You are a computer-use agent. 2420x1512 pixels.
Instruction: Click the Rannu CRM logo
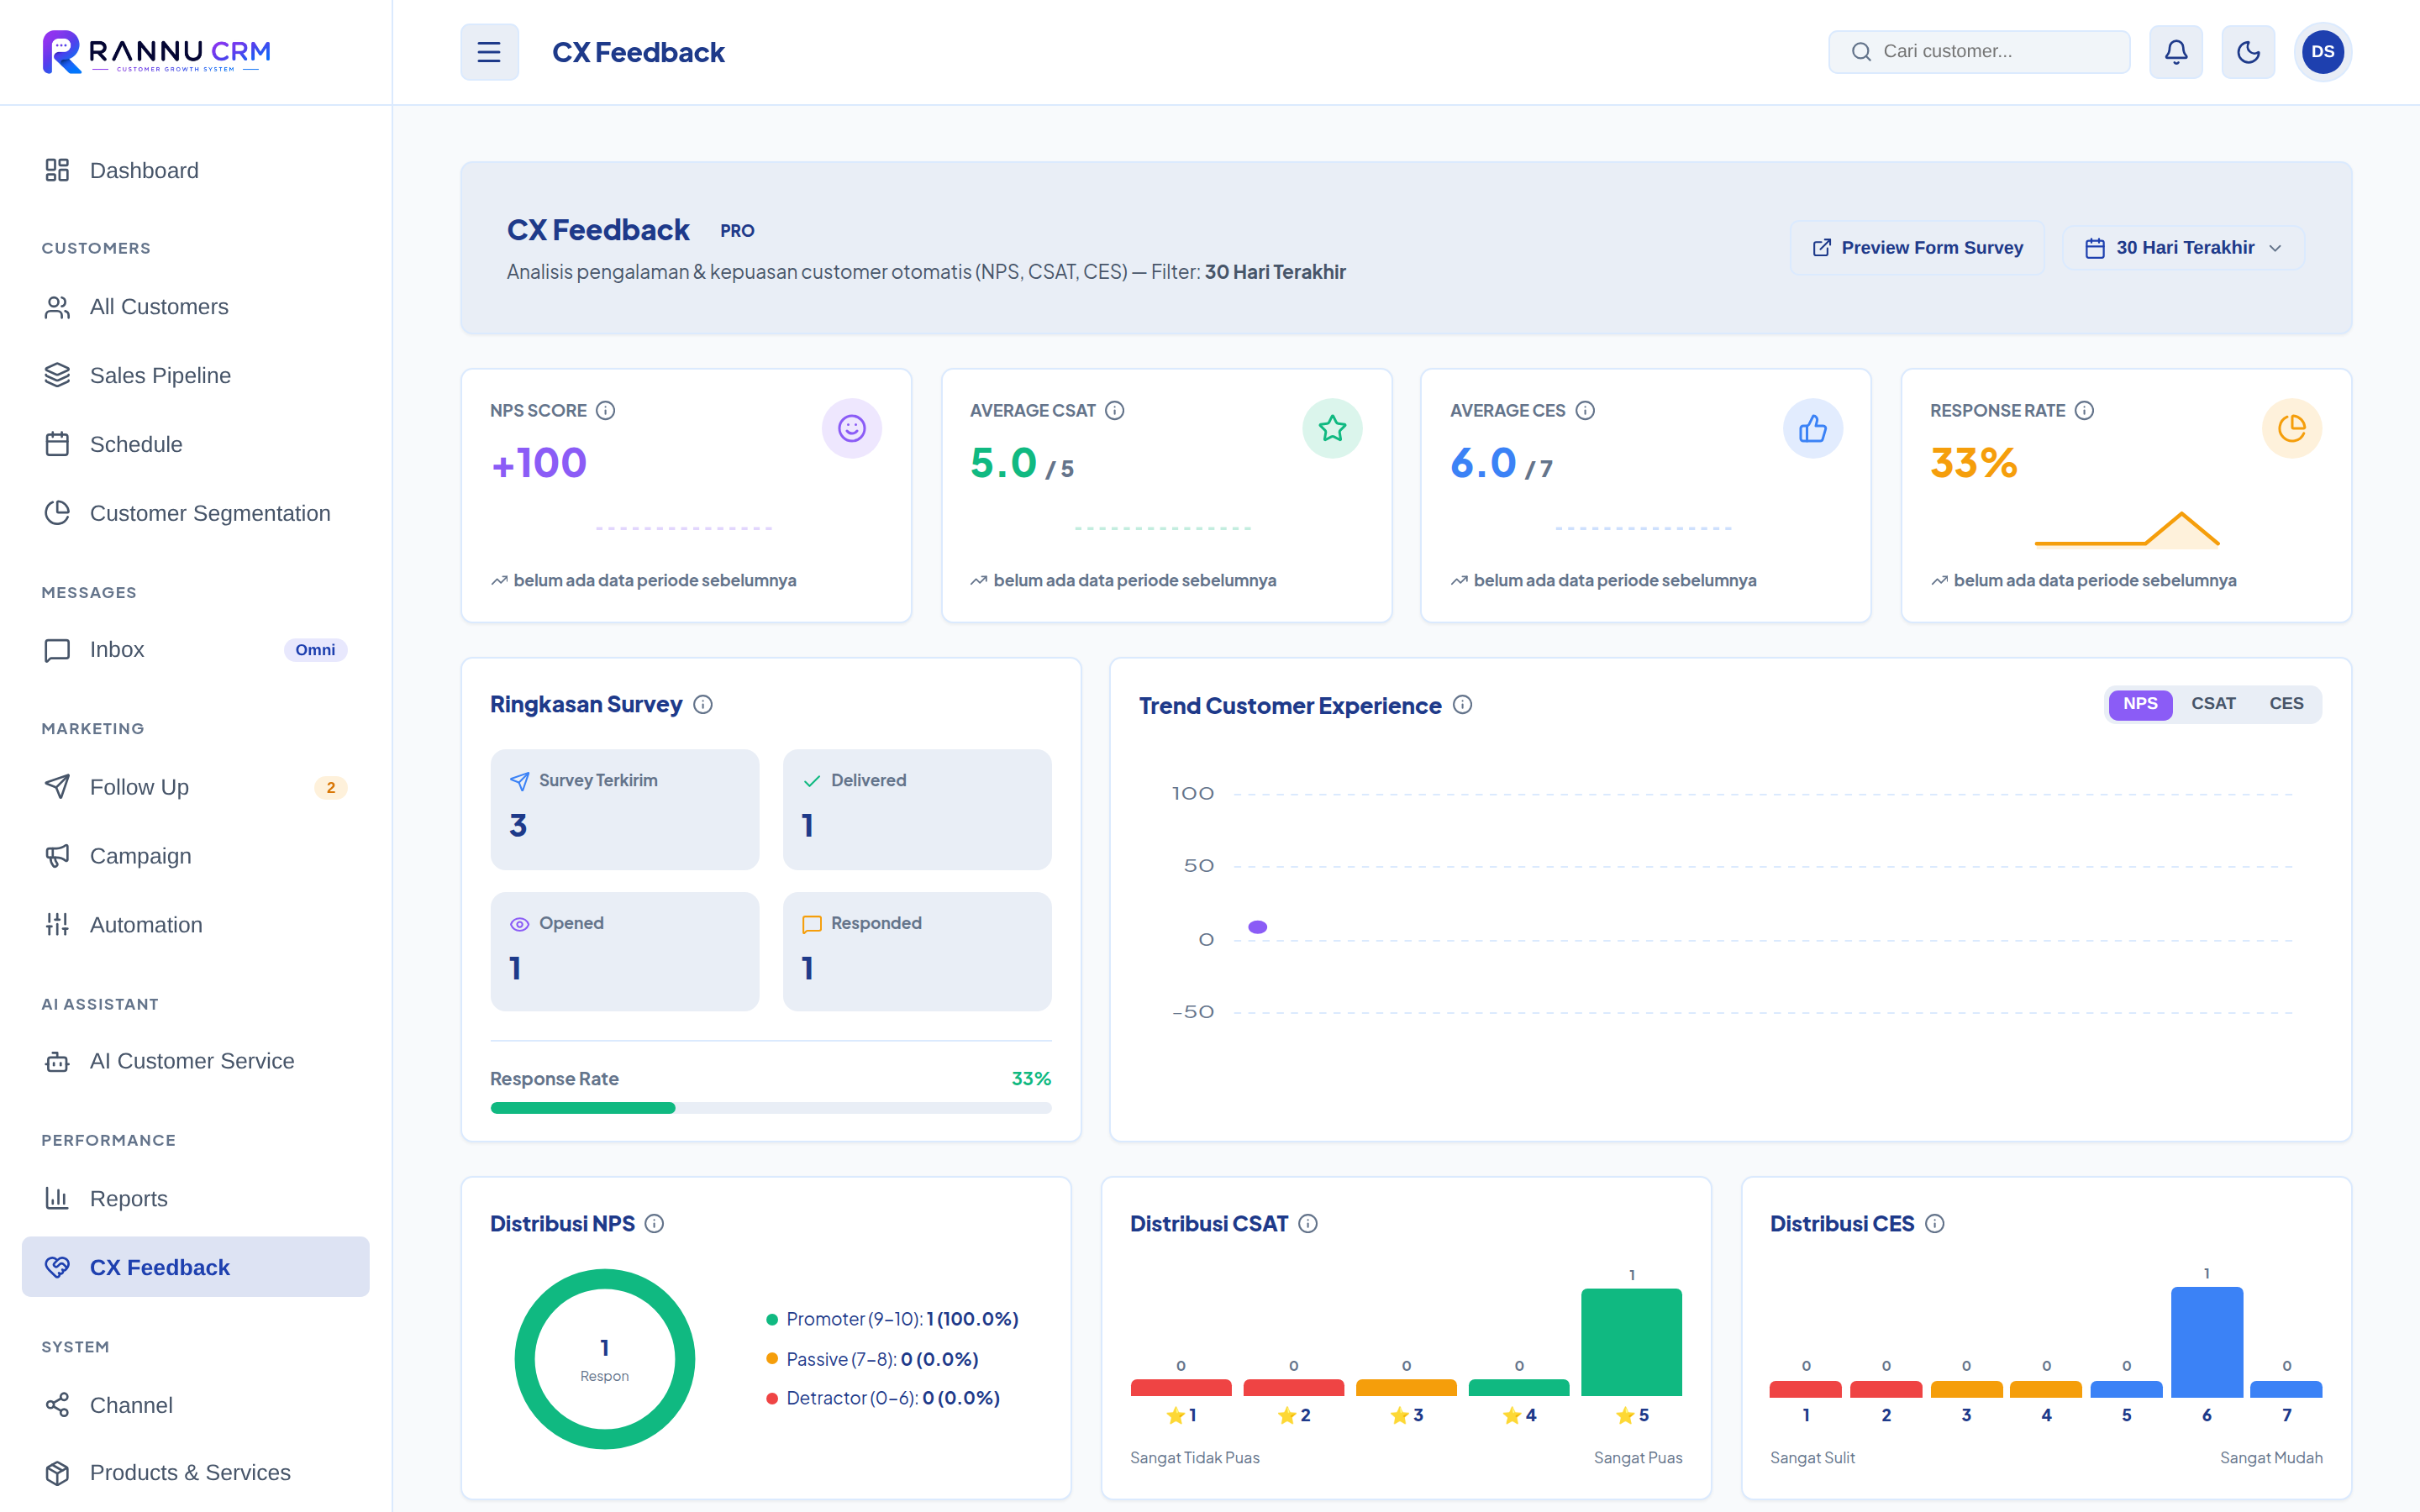pyautogui.click(x=157, y=52)
